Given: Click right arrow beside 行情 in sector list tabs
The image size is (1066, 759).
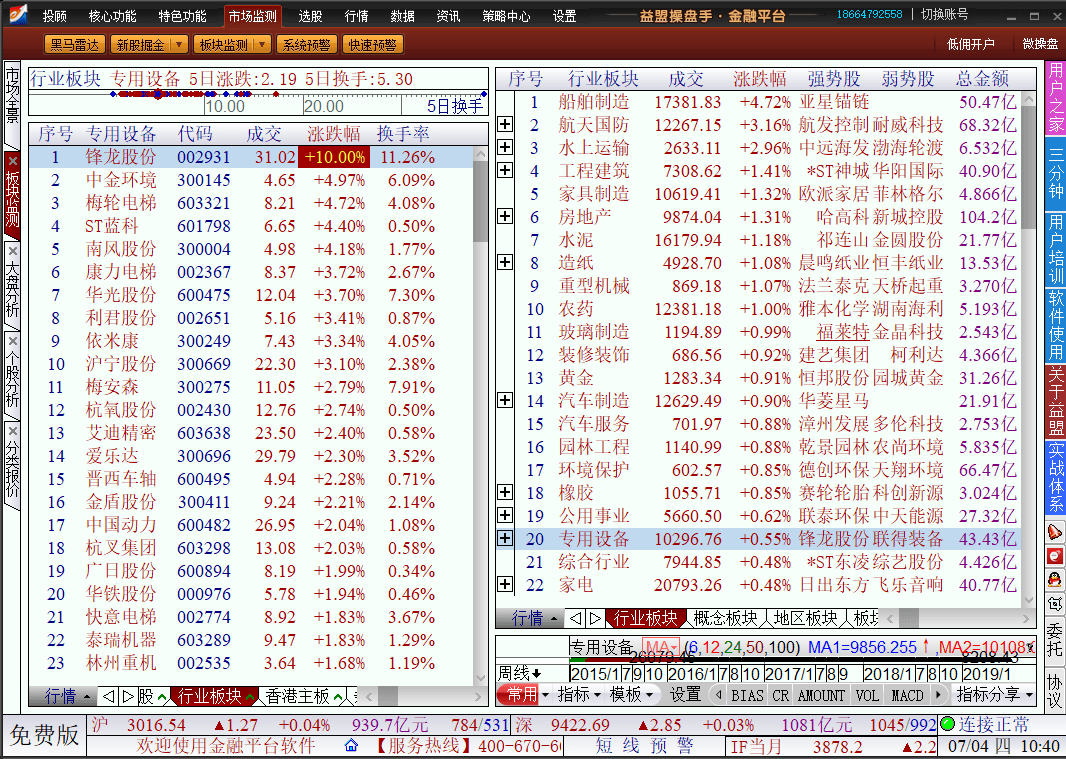Looking at the screenshot, I should 595,618.
